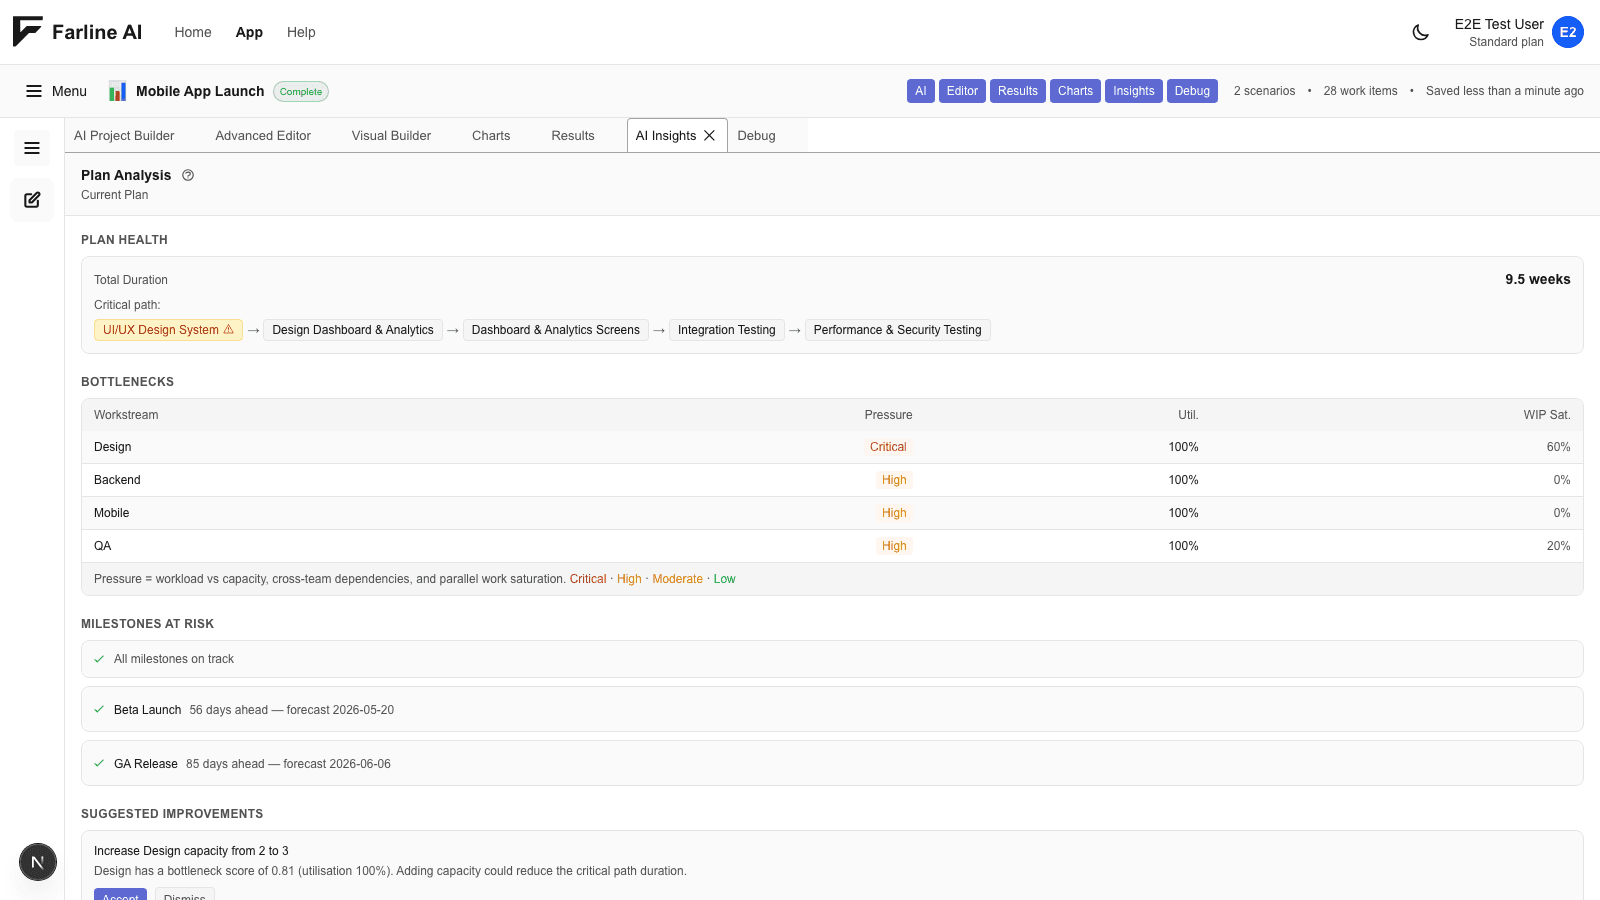Close the AI Insights tab
The height and width of the screenshot is (900, 1600).
[710, 136]
